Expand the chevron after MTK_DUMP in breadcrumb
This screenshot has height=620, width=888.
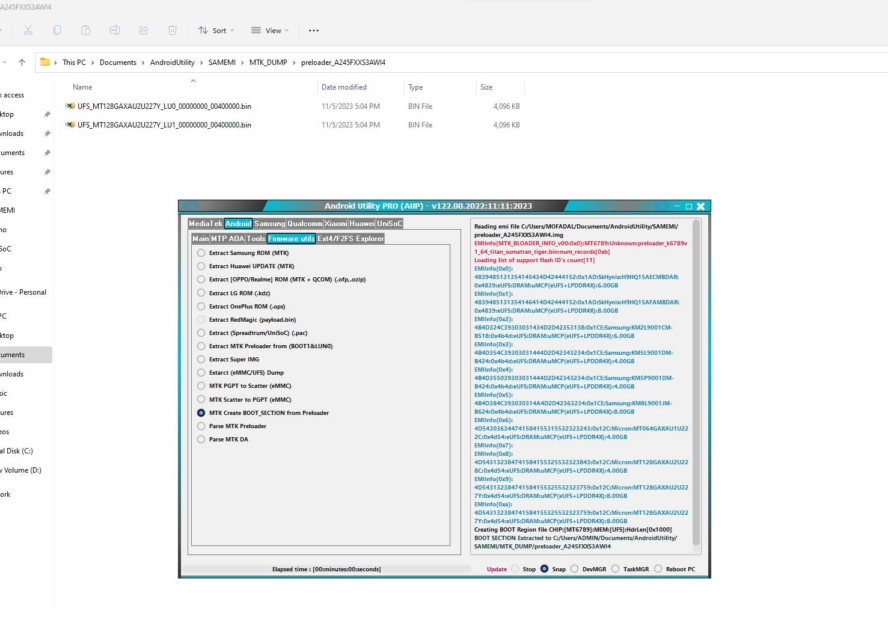click(x=294, y=62)
